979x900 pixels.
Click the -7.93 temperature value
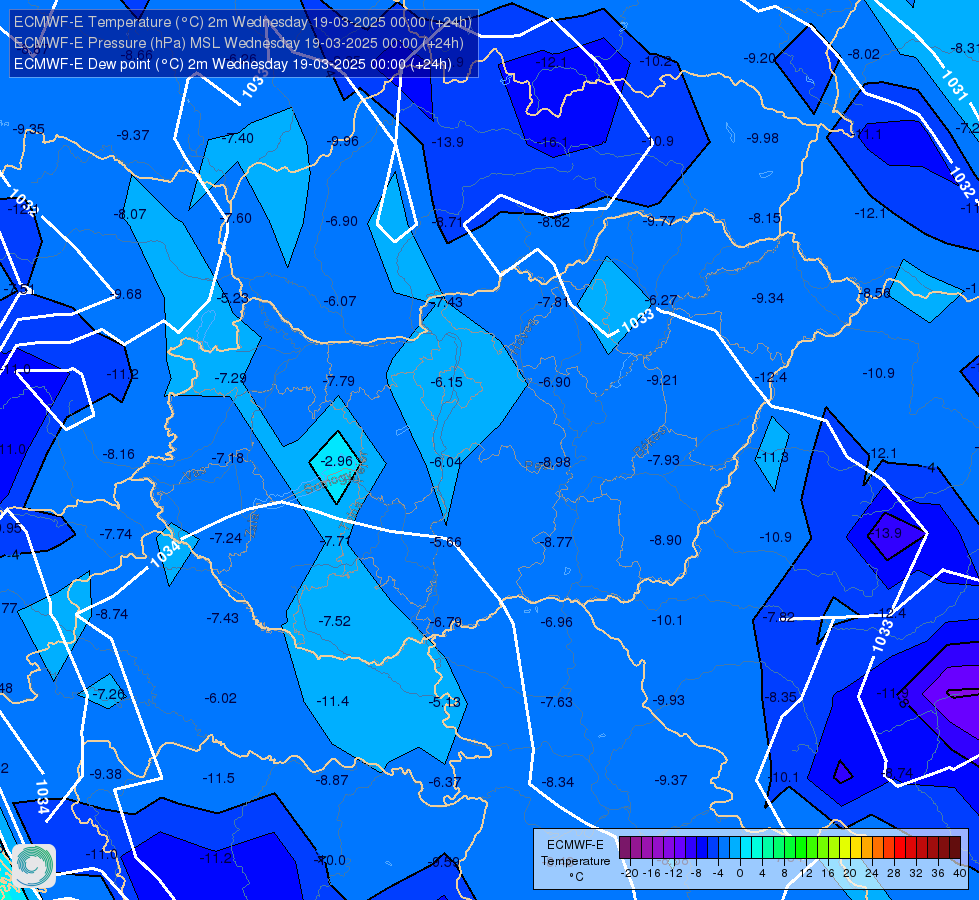pyautogui.click(x=663, y=460)
